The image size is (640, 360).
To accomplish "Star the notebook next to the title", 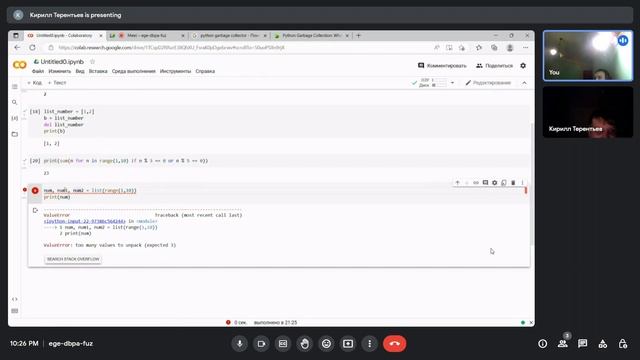I will (93, 62).
